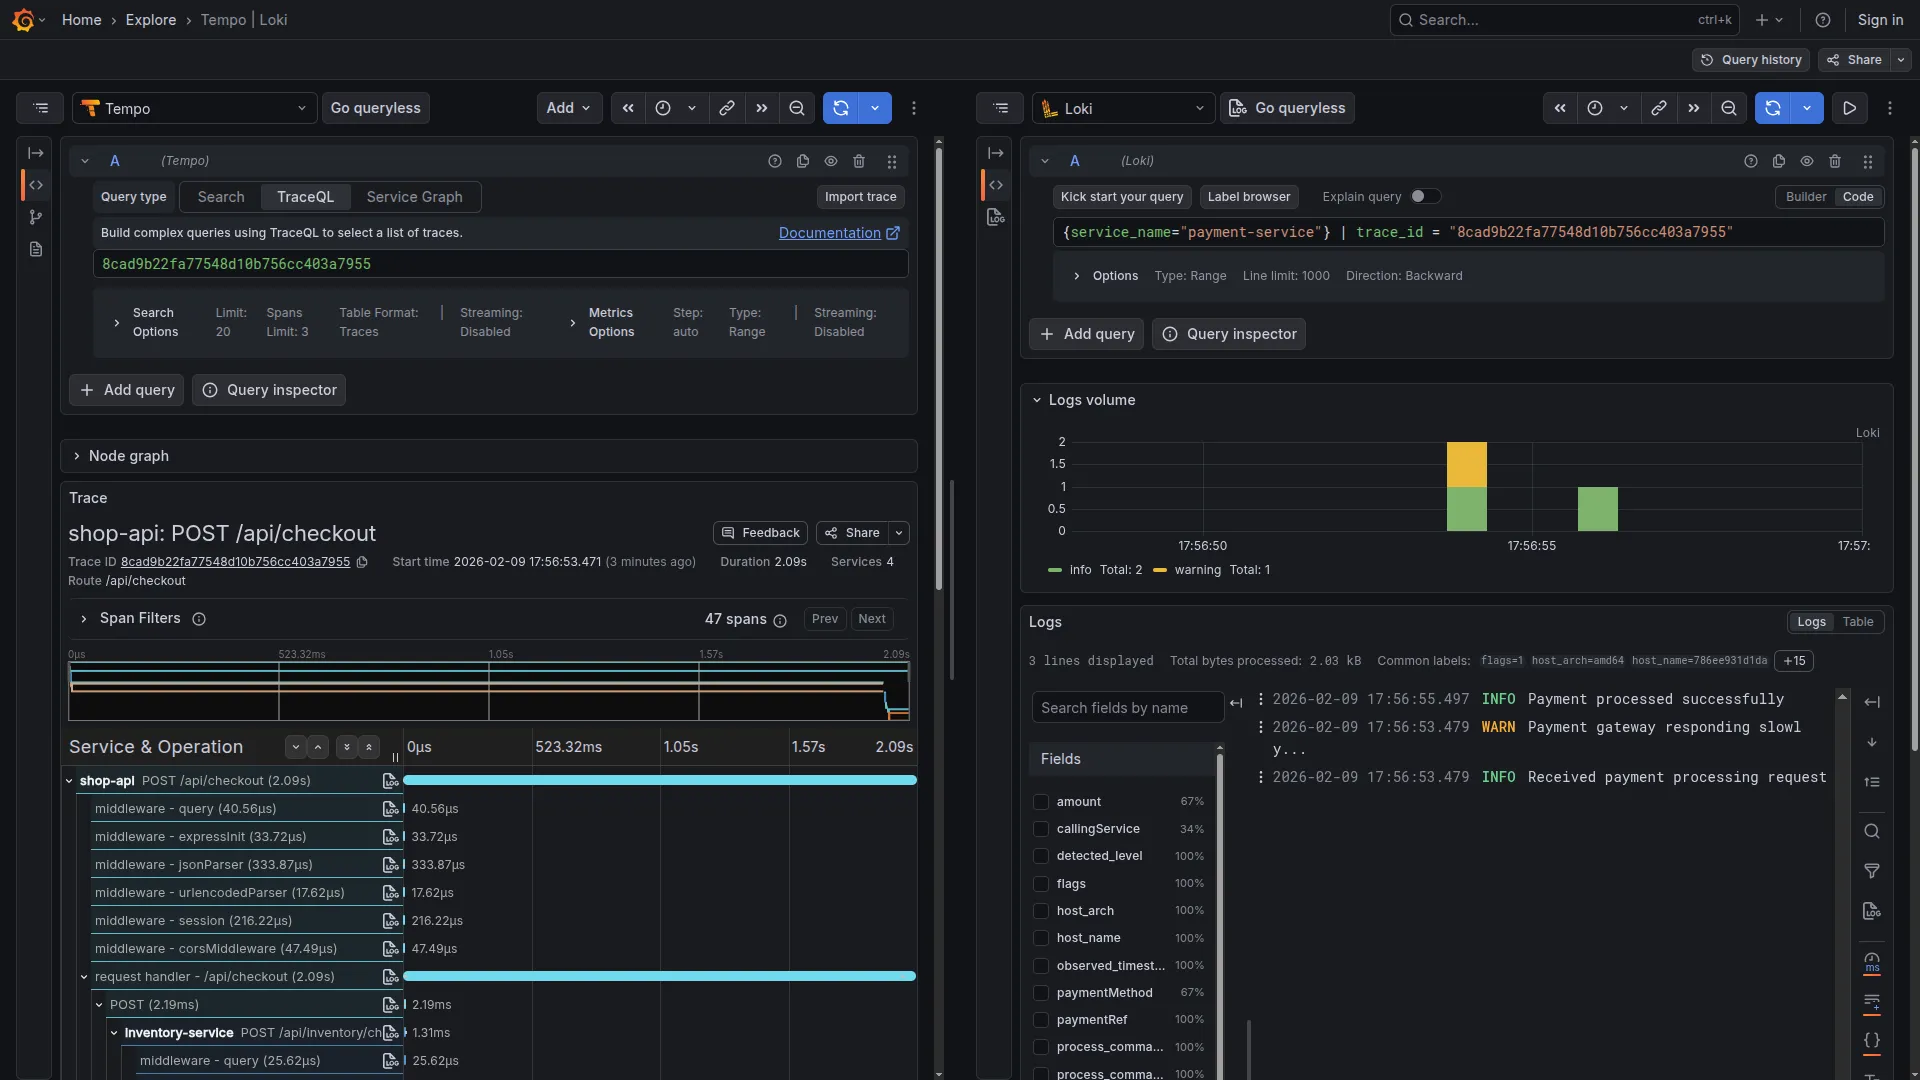
Task: Toggle the Explain query switch
Action: point(1425,197)
